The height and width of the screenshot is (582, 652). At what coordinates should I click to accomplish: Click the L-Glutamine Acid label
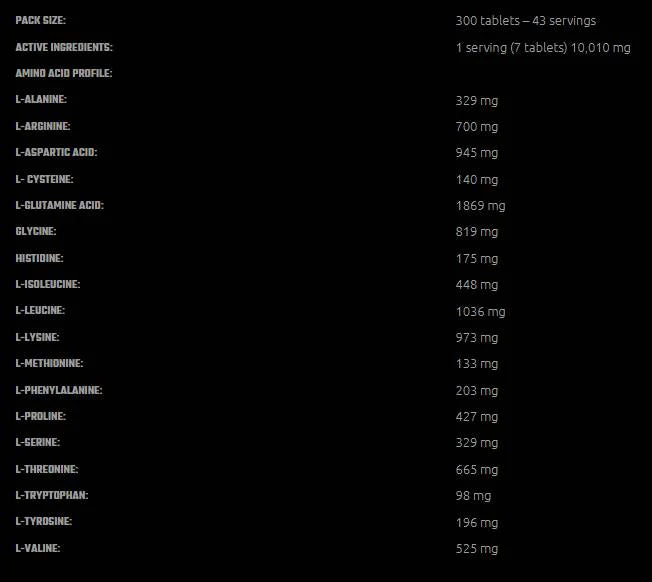click(59, 205)
